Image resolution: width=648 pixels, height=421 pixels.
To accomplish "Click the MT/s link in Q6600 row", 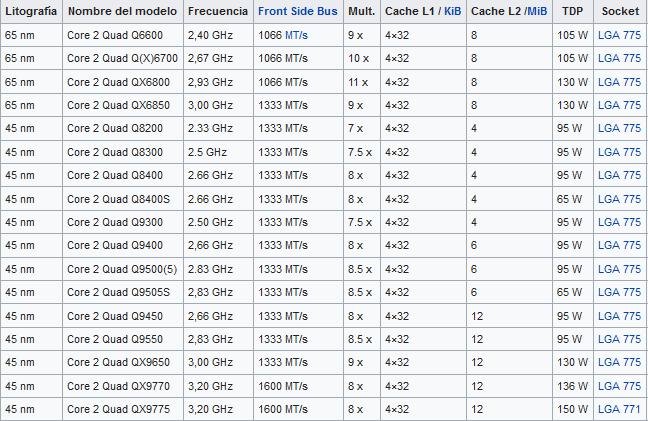I will [296, 35].
